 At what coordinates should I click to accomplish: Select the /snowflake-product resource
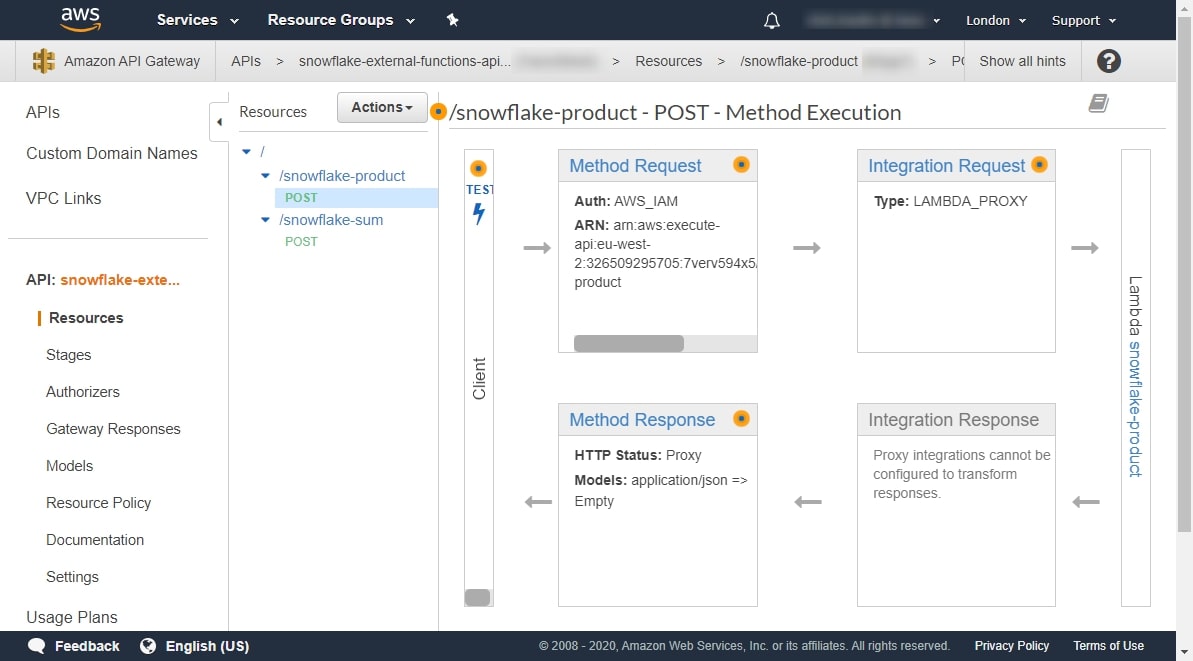click(x=342, y=176)
